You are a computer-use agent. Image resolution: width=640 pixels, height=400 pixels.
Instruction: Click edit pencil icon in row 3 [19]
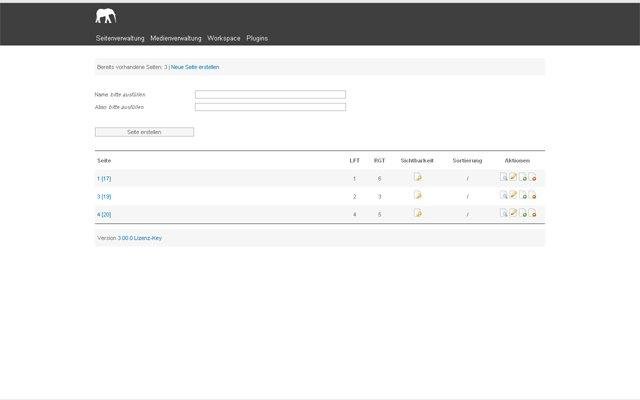pos(513,195)
